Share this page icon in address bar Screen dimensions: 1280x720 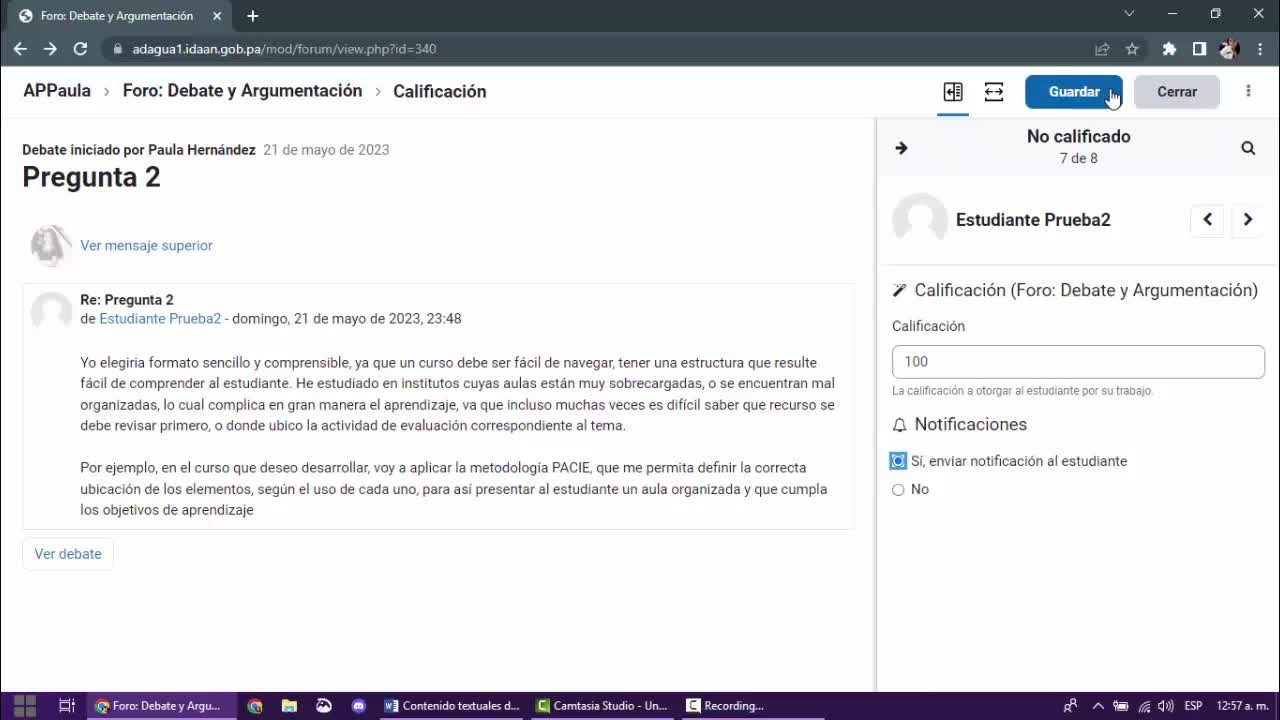coord(1102,49)
